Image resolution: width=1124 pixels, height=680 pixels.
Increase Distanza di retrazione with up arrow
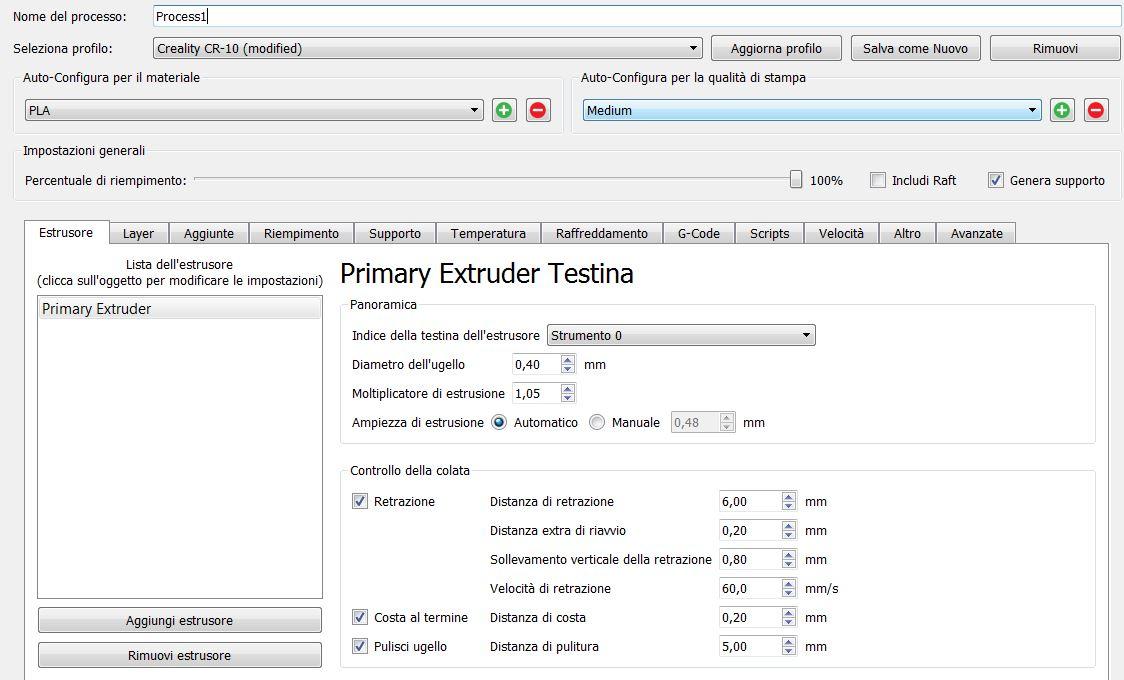pos(789,497)
